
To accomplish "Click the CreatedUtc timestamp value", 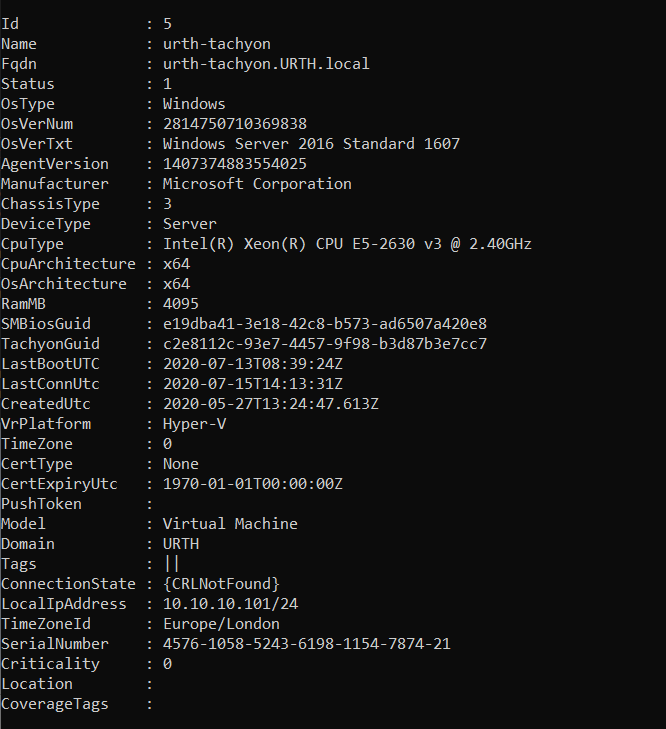I will point(271,404).
